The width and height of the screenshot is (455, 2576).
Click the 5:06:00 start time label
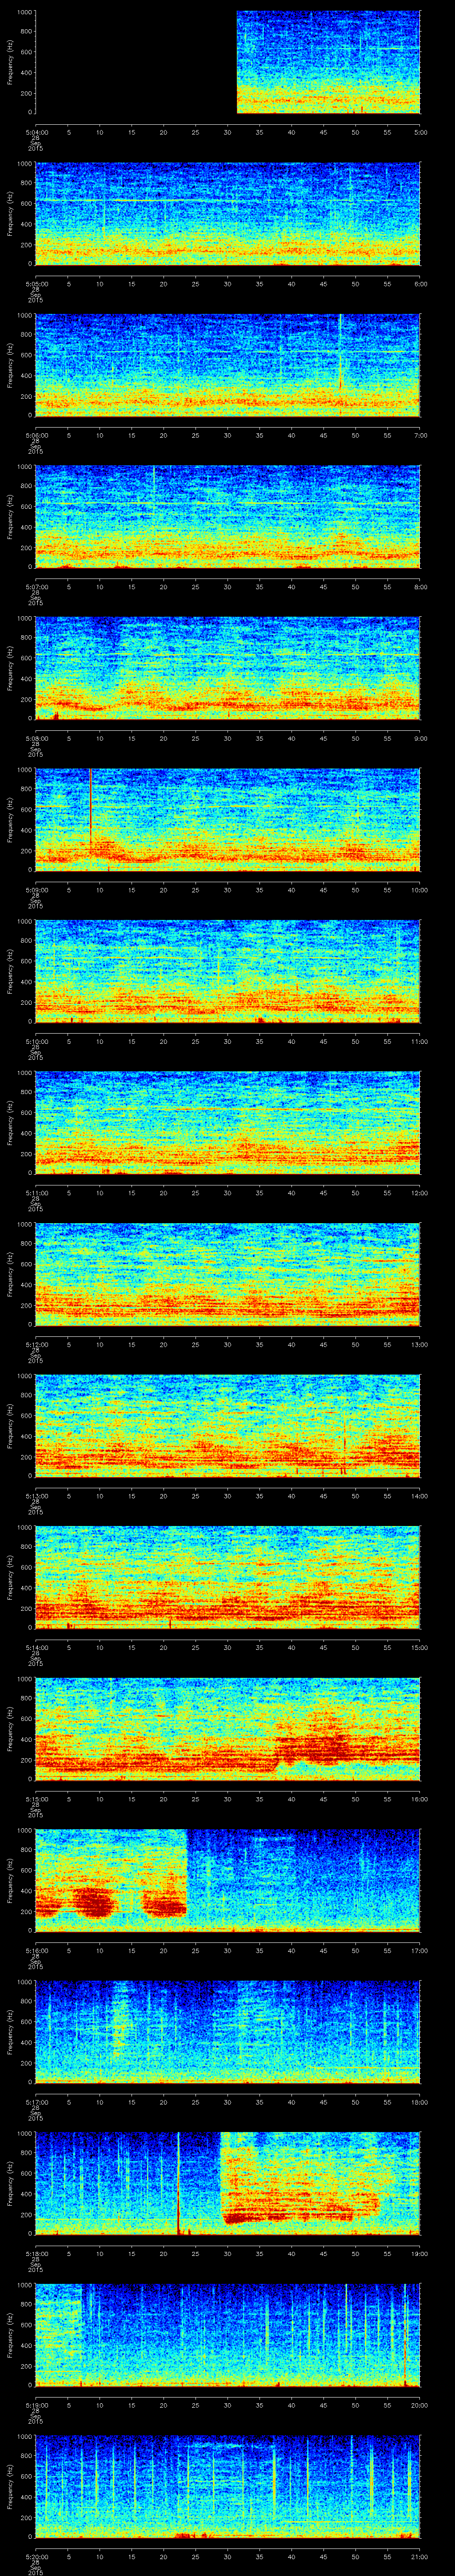[36, 435]
